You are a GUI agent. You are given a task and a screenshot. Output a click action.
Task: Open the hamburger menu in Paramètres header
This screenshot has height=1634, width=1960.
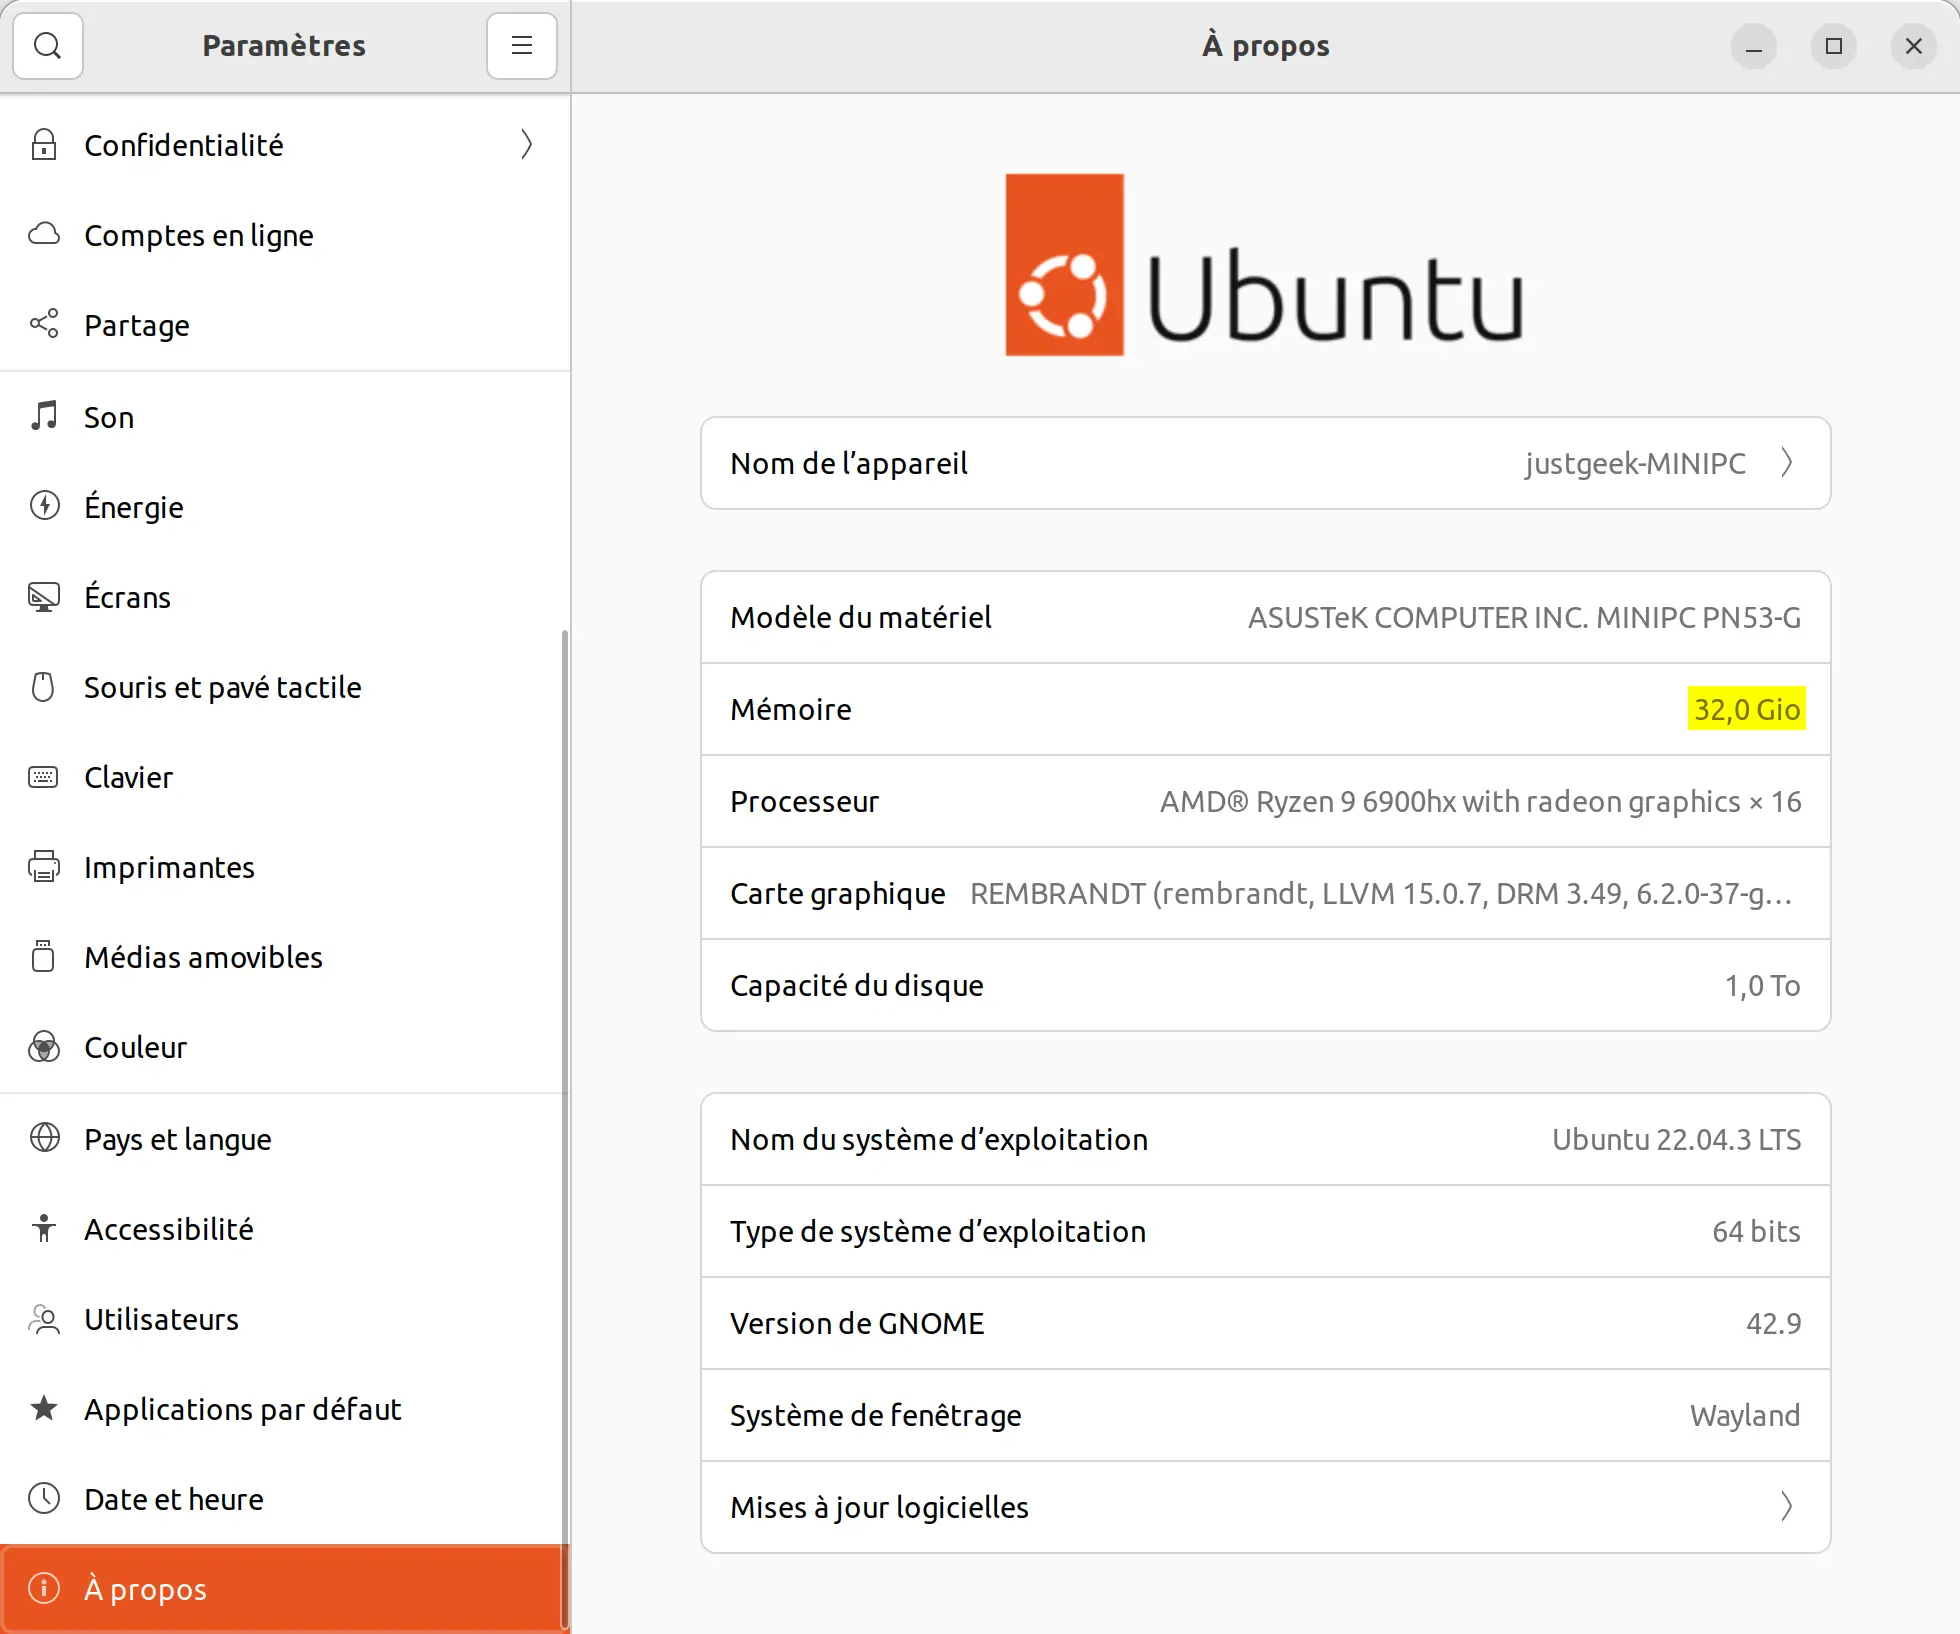[521, 46]
